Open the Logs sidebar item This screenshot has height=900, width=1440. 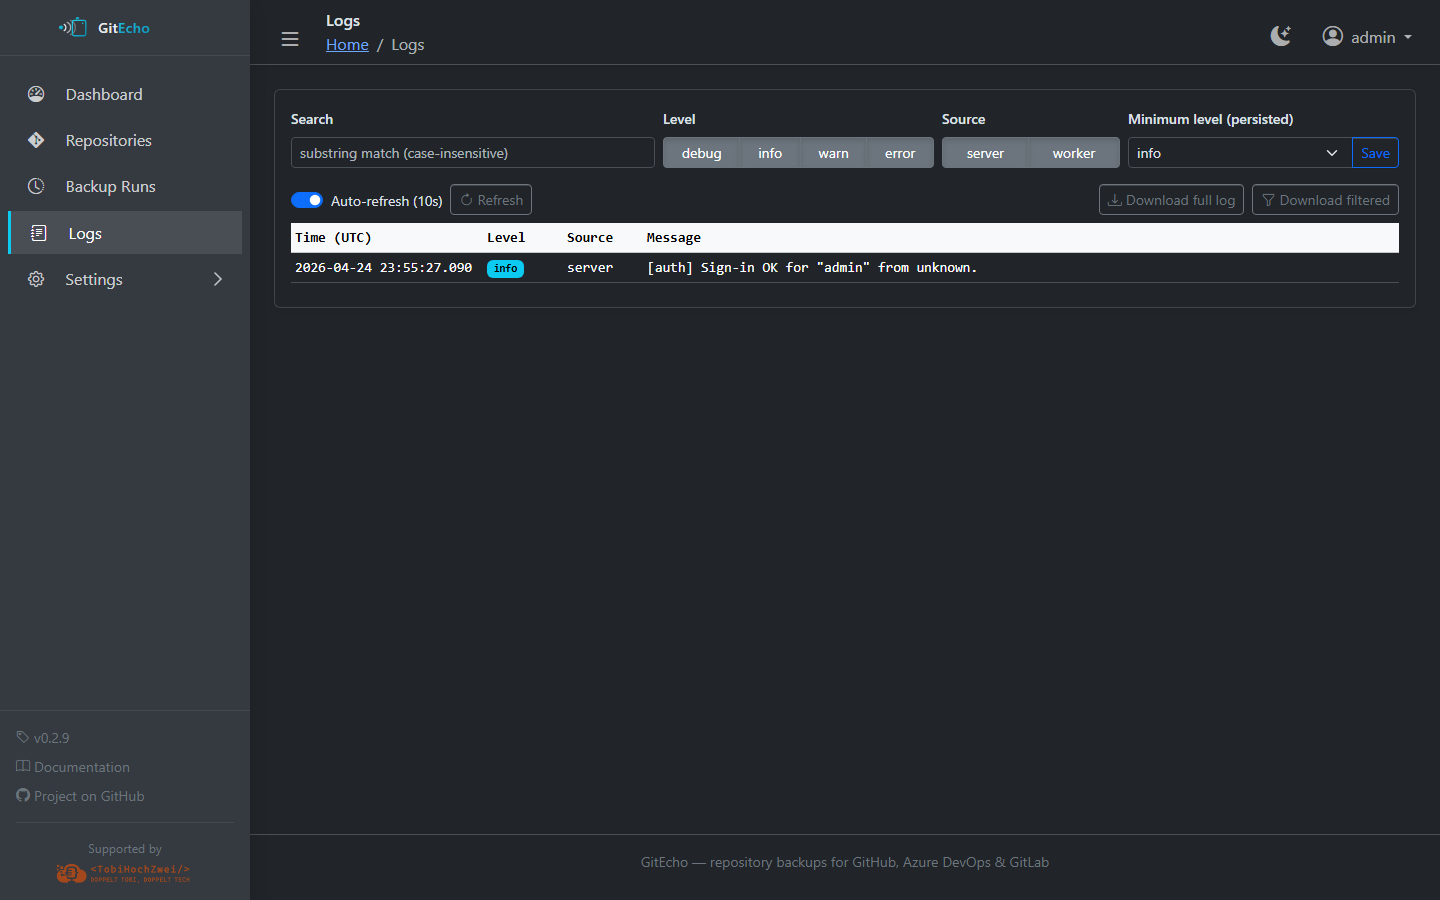point(85,233)
